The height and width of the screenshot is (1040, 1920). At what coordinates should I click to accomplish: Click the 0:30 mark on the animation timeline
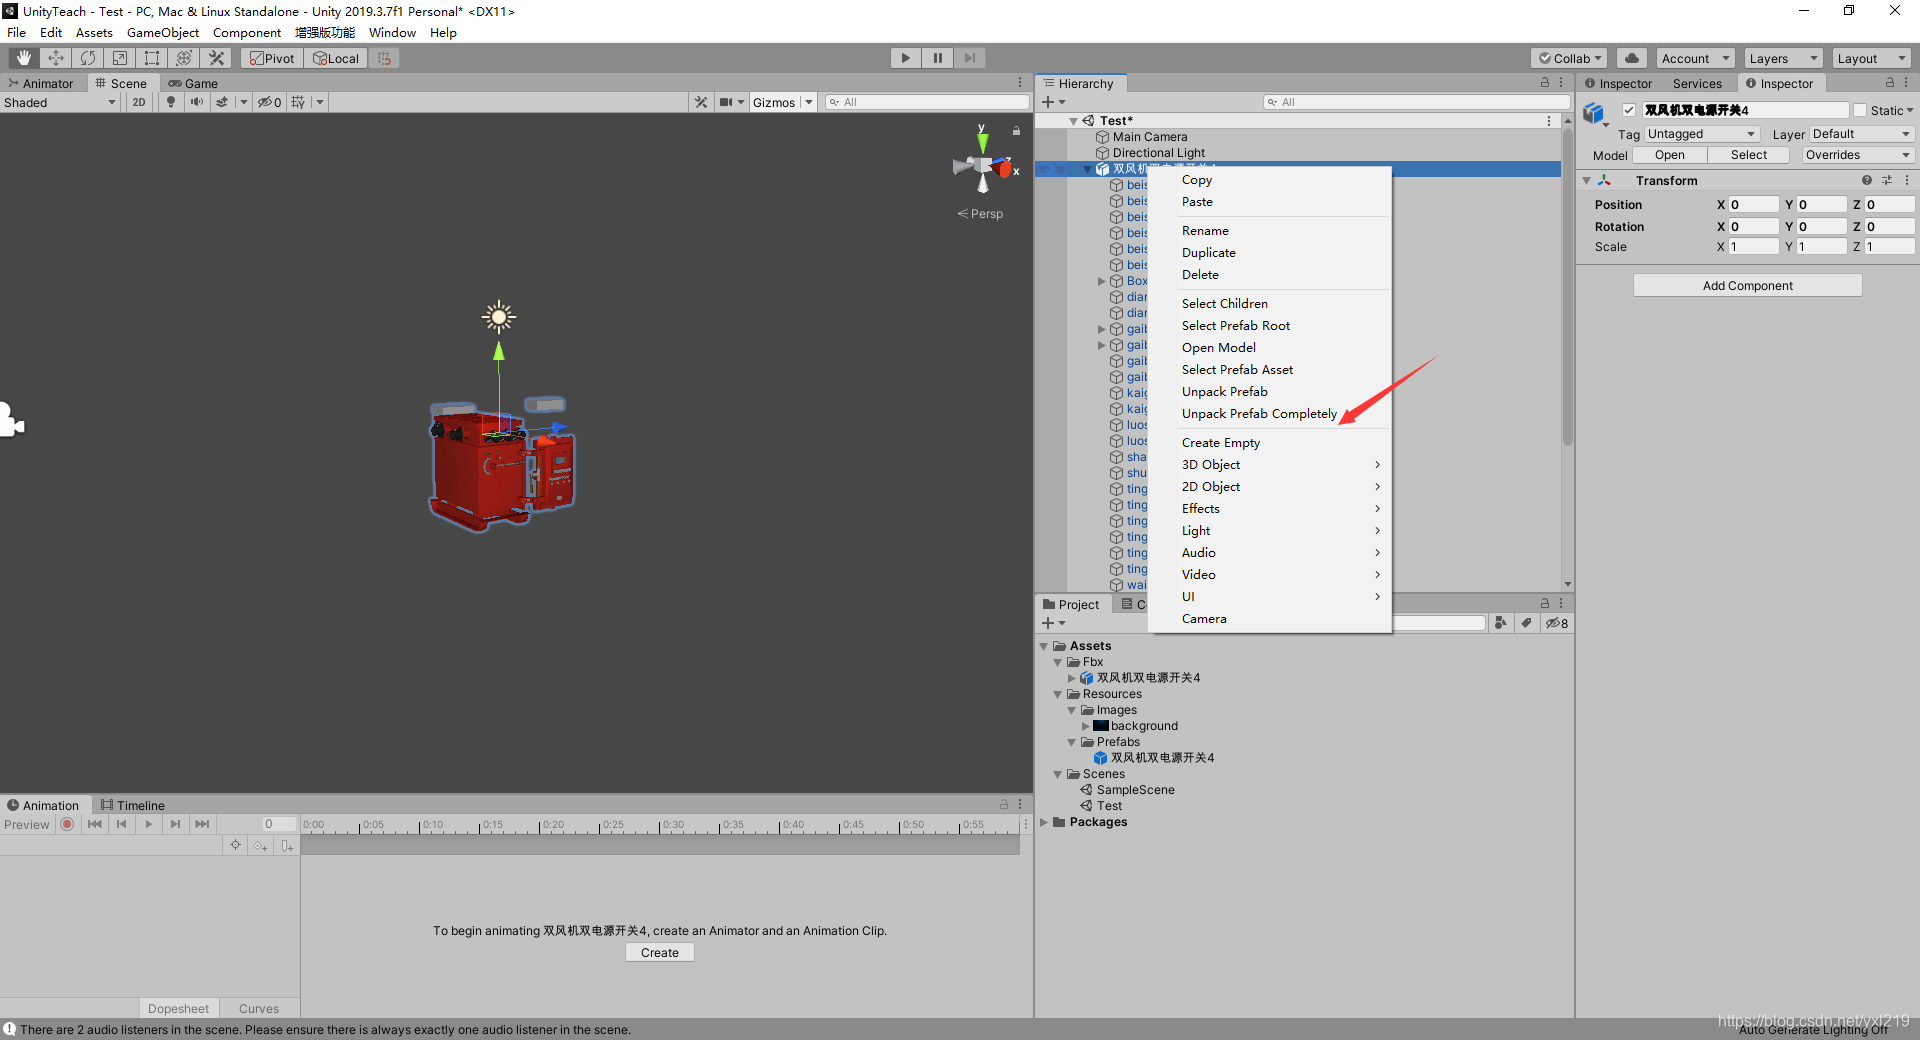click(x=673, y=825)
